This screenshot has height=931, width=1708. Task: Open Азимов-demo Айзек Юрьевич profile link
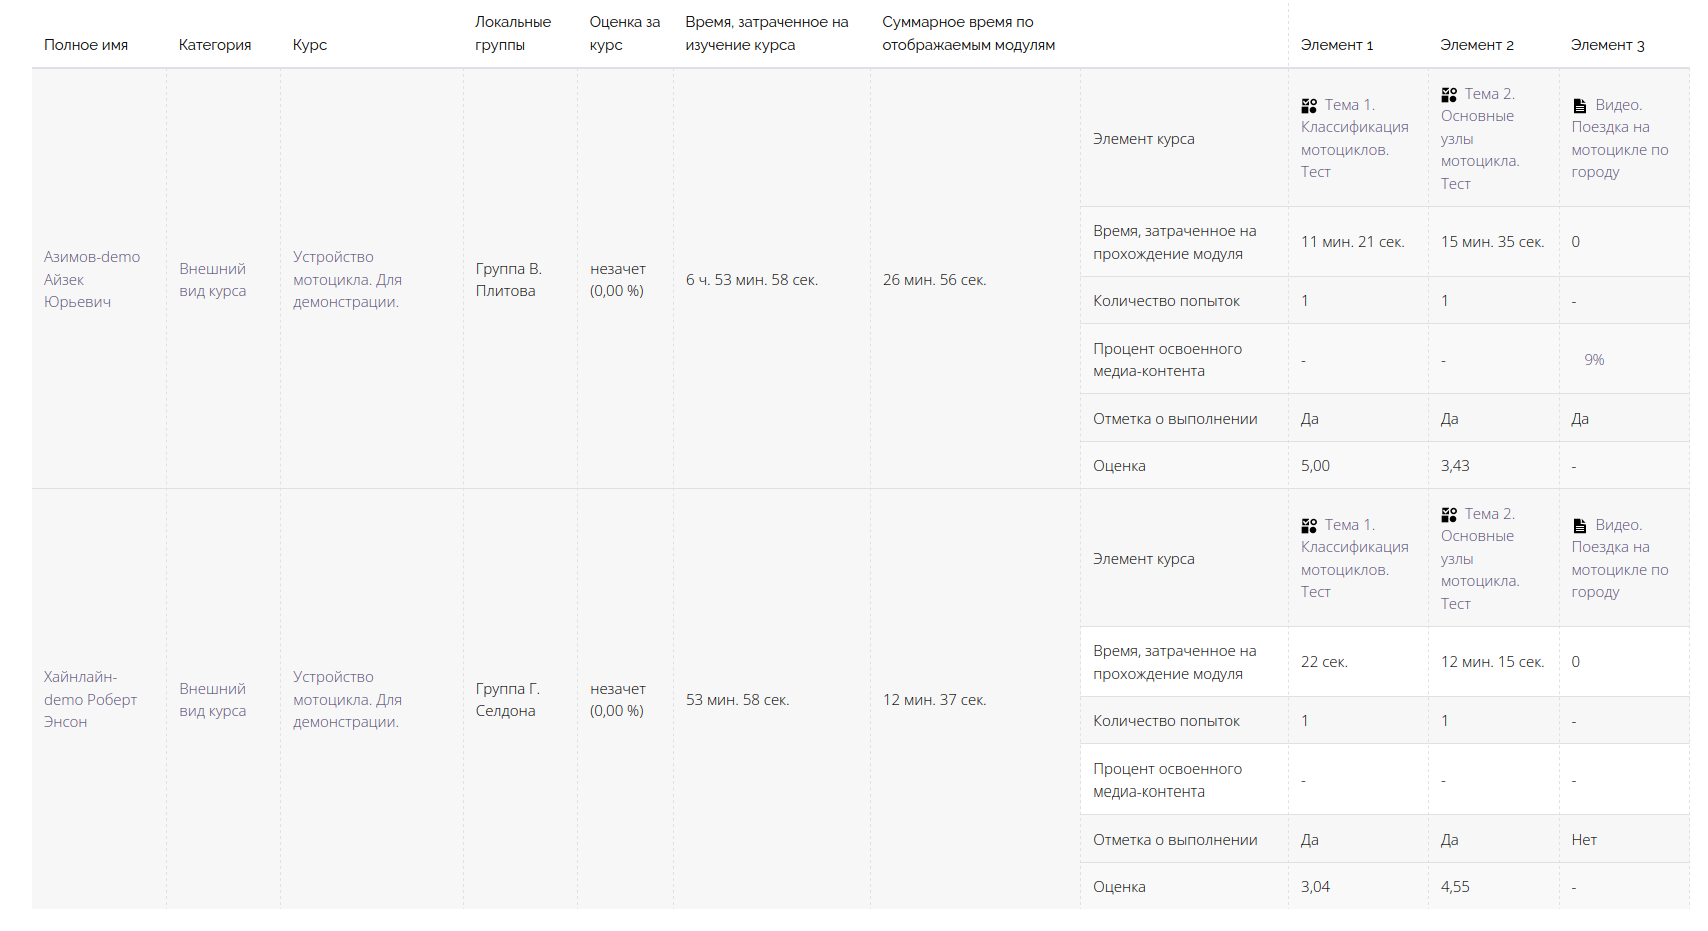[x=91, y=279]
